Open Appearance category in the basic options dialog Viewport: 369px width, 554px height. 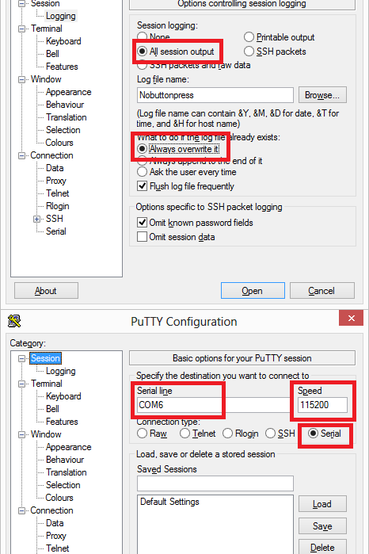coord(68,447)
